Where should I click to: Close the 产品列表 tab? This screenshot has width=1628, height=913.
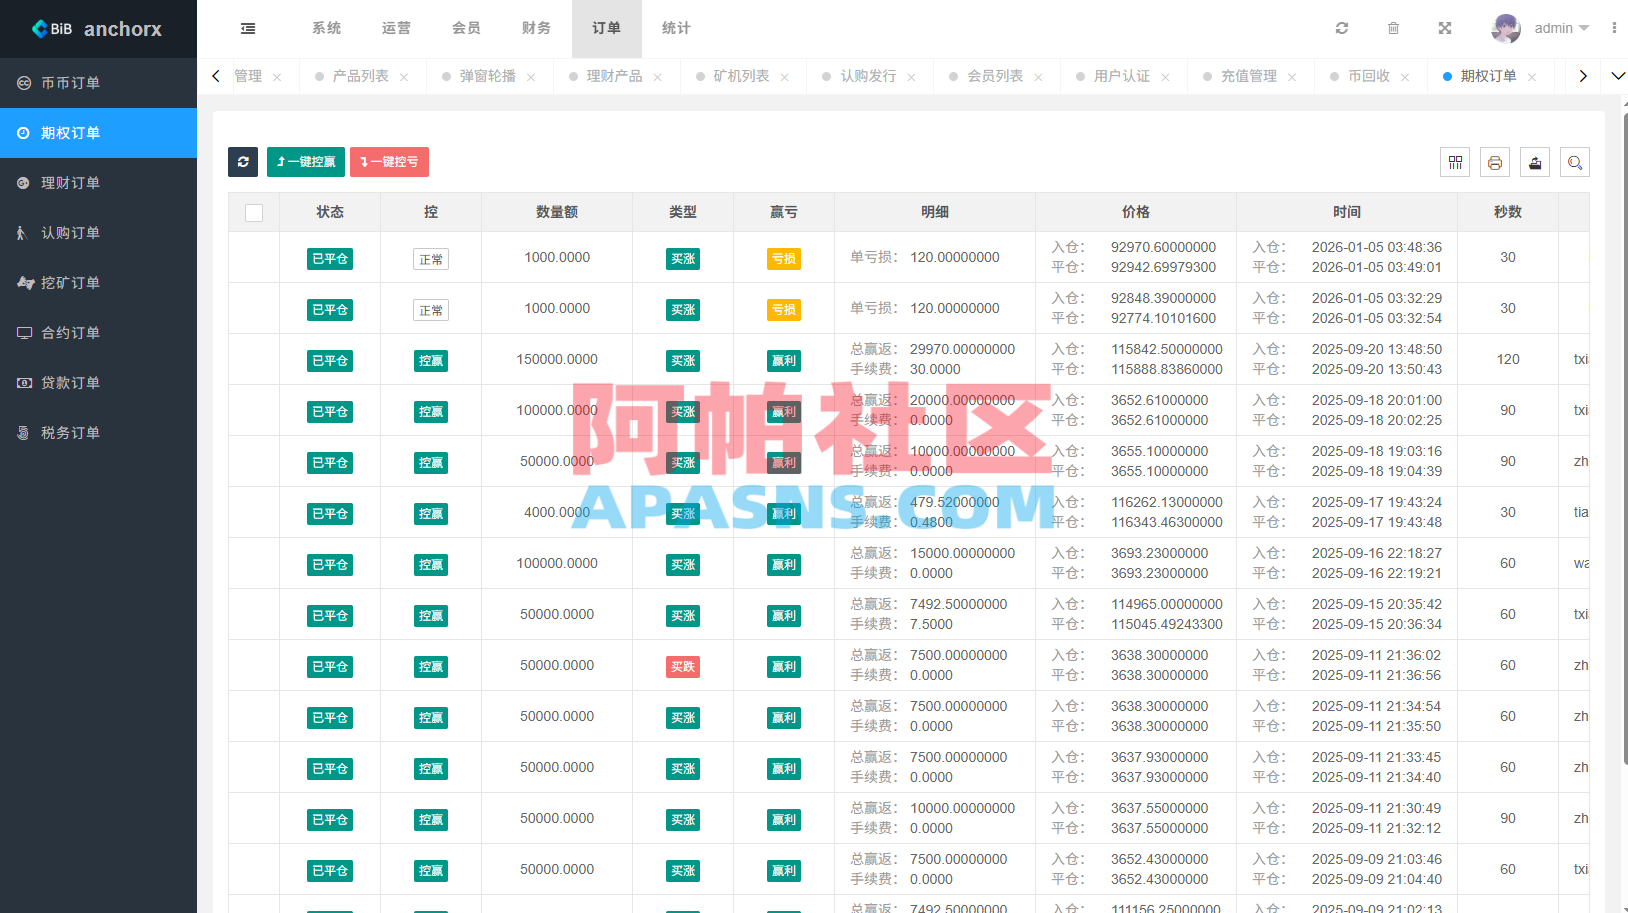[x=404, y=77]
